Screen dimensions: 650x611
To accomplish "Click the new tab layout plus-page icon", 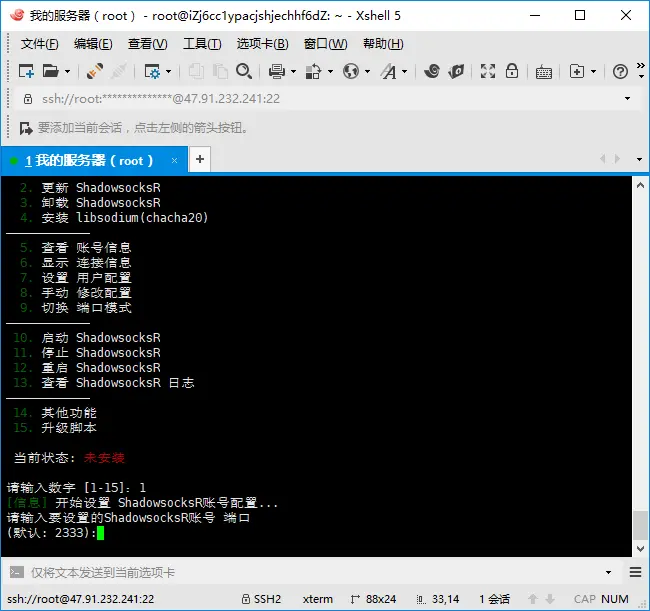I will coord(577,71).
